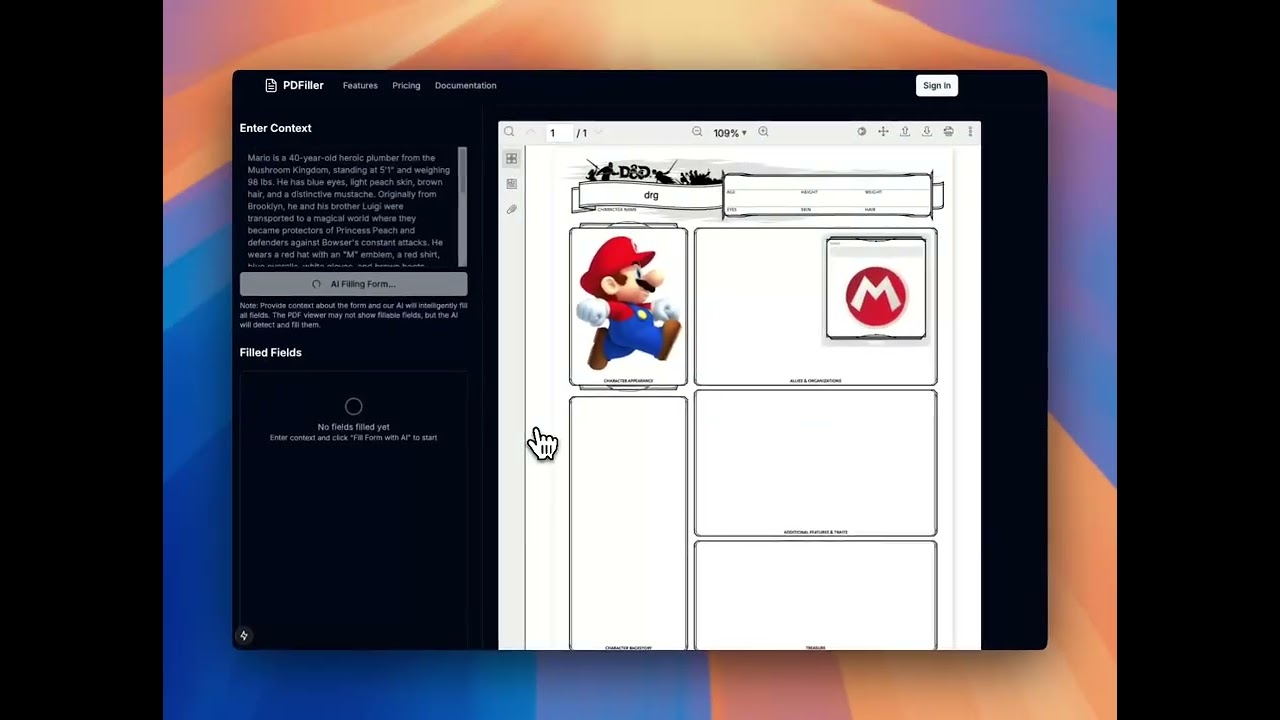The height and width of the screenshot is (720, 1280).
Task: Go to previous page arrow in viewer
Action: click(x=530, y=132)
